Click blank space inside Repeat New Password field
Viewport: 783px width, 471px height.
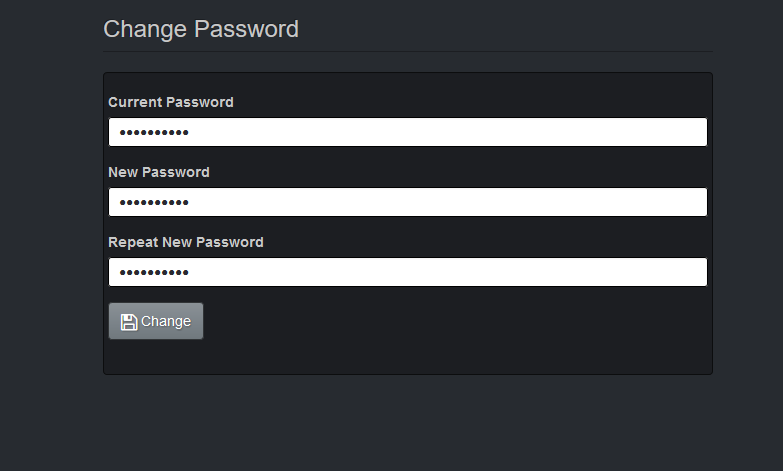[449, 272]
